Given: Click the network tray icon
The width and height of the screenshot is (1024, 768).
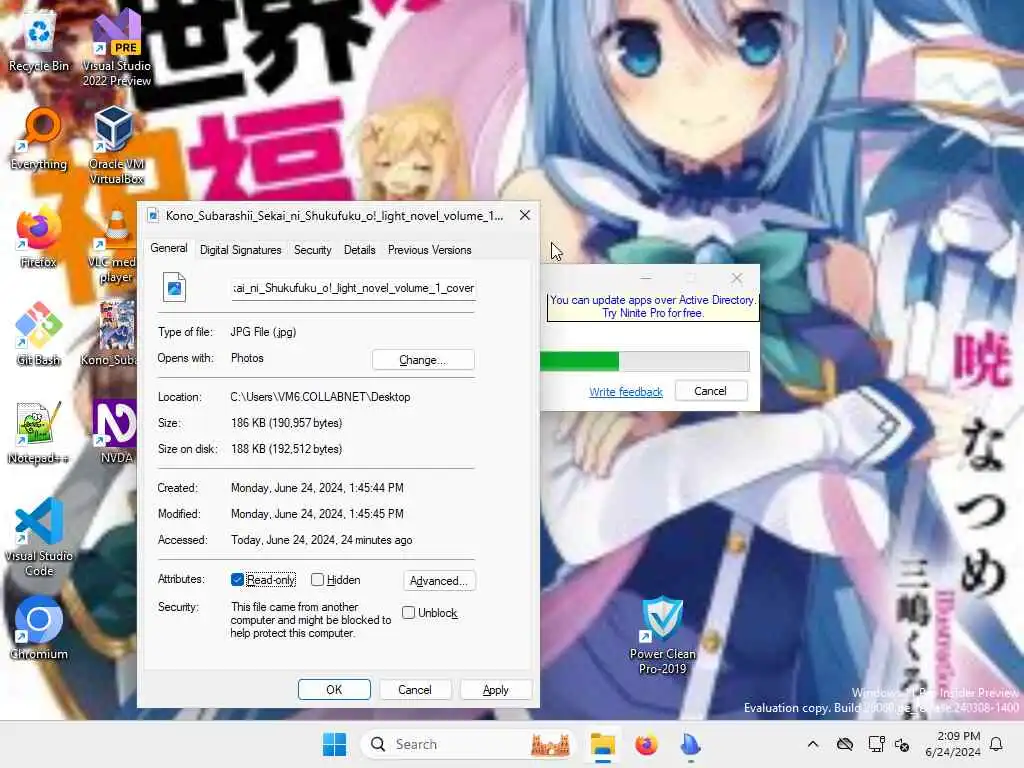Looking at the screenshot, I should [x=876, y=744].
